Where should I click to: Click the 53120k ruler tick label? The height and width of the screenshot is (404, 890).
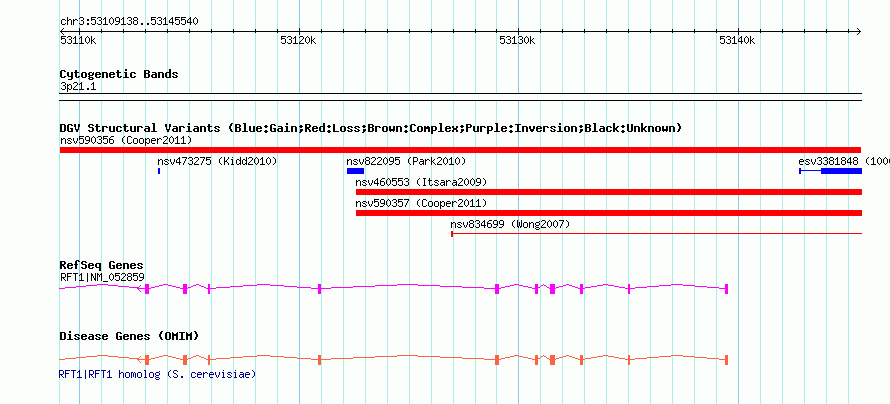point(298,40)
